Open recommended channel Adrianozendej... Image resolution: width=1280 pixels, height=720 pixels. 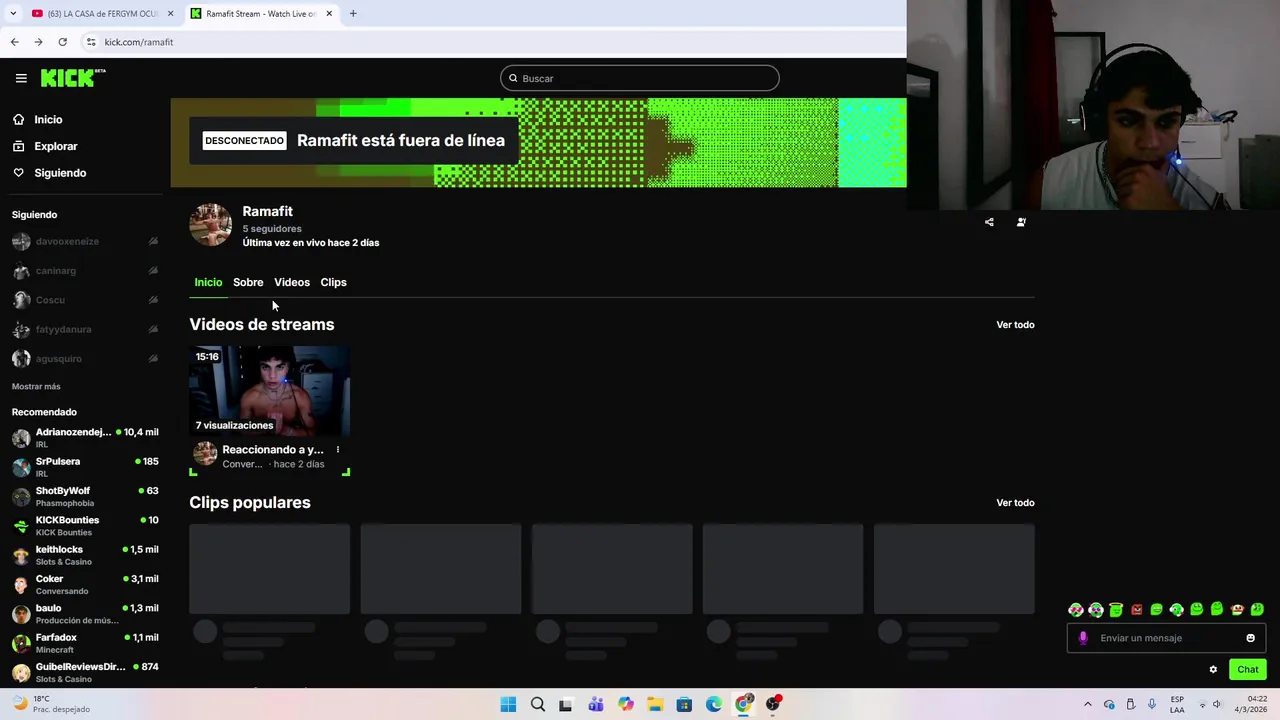85,438
